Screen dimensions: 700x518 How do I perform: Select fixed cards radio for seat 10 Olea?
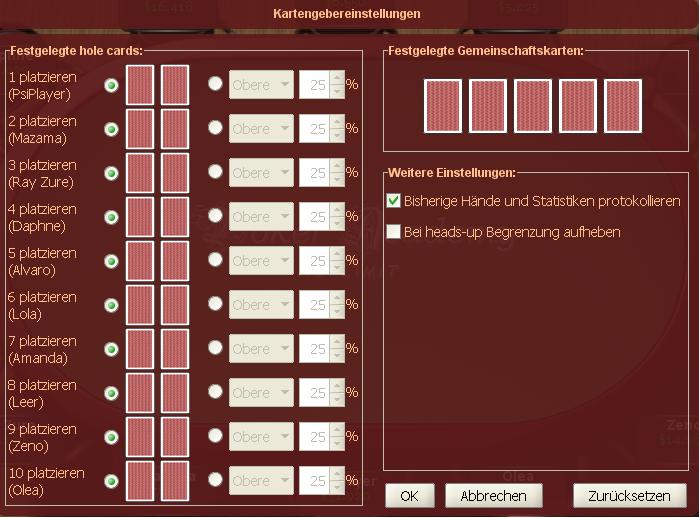point(112,481)
